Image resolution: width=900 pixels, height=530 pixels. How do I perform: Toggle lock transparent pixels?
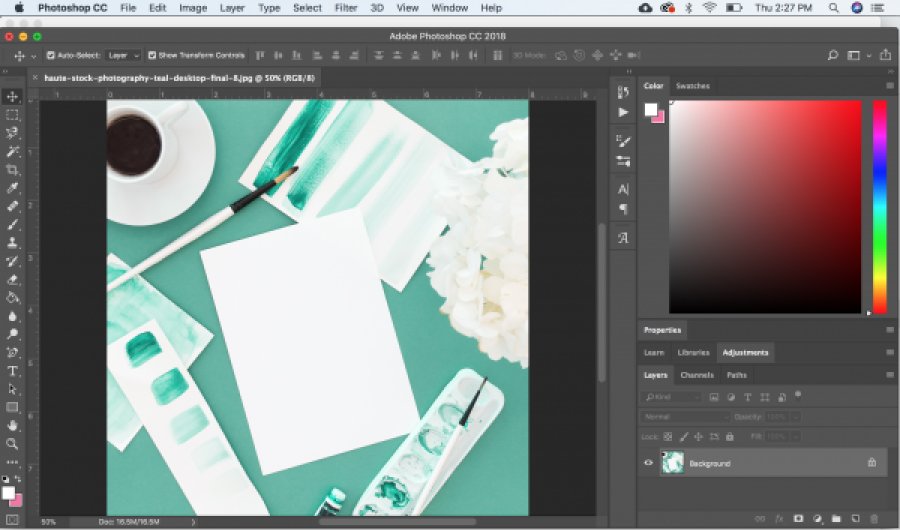(x=668, y=436)
